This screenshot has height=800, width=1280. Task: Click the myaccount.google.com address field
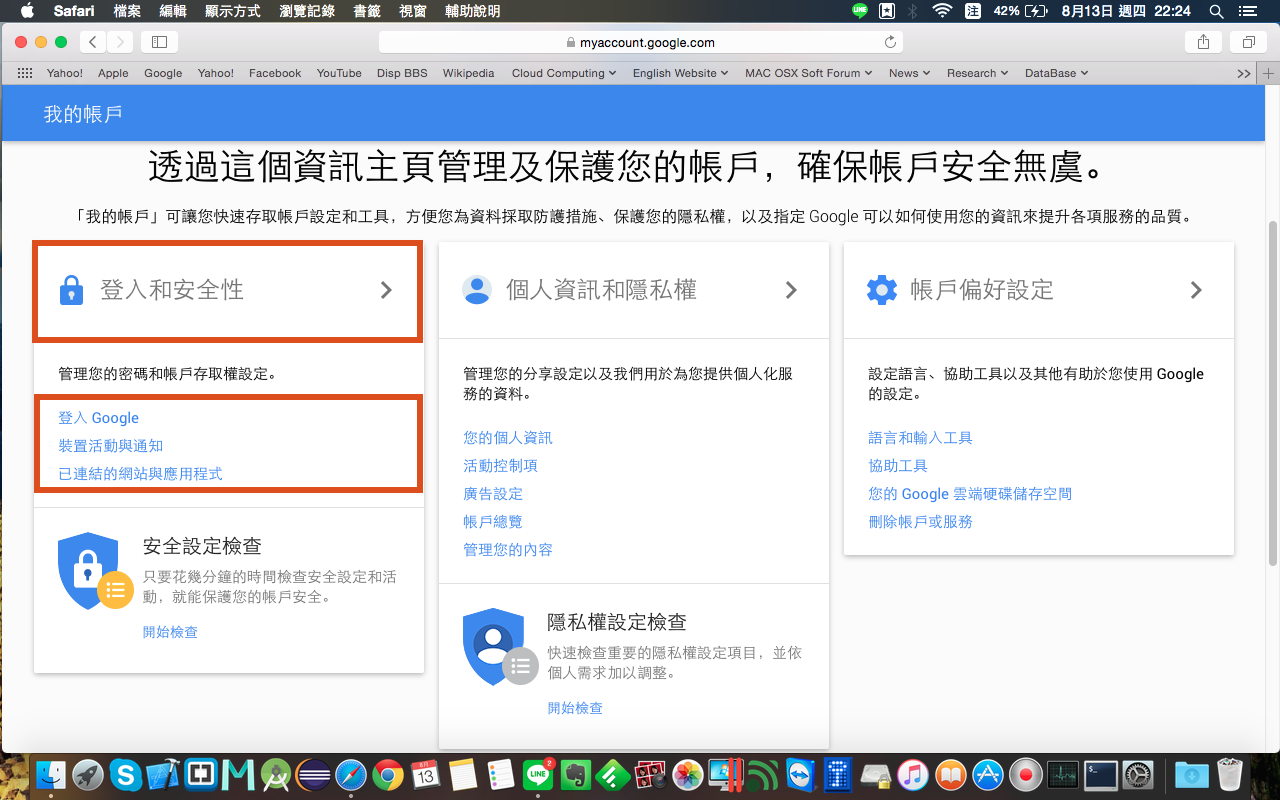point(641,42)
